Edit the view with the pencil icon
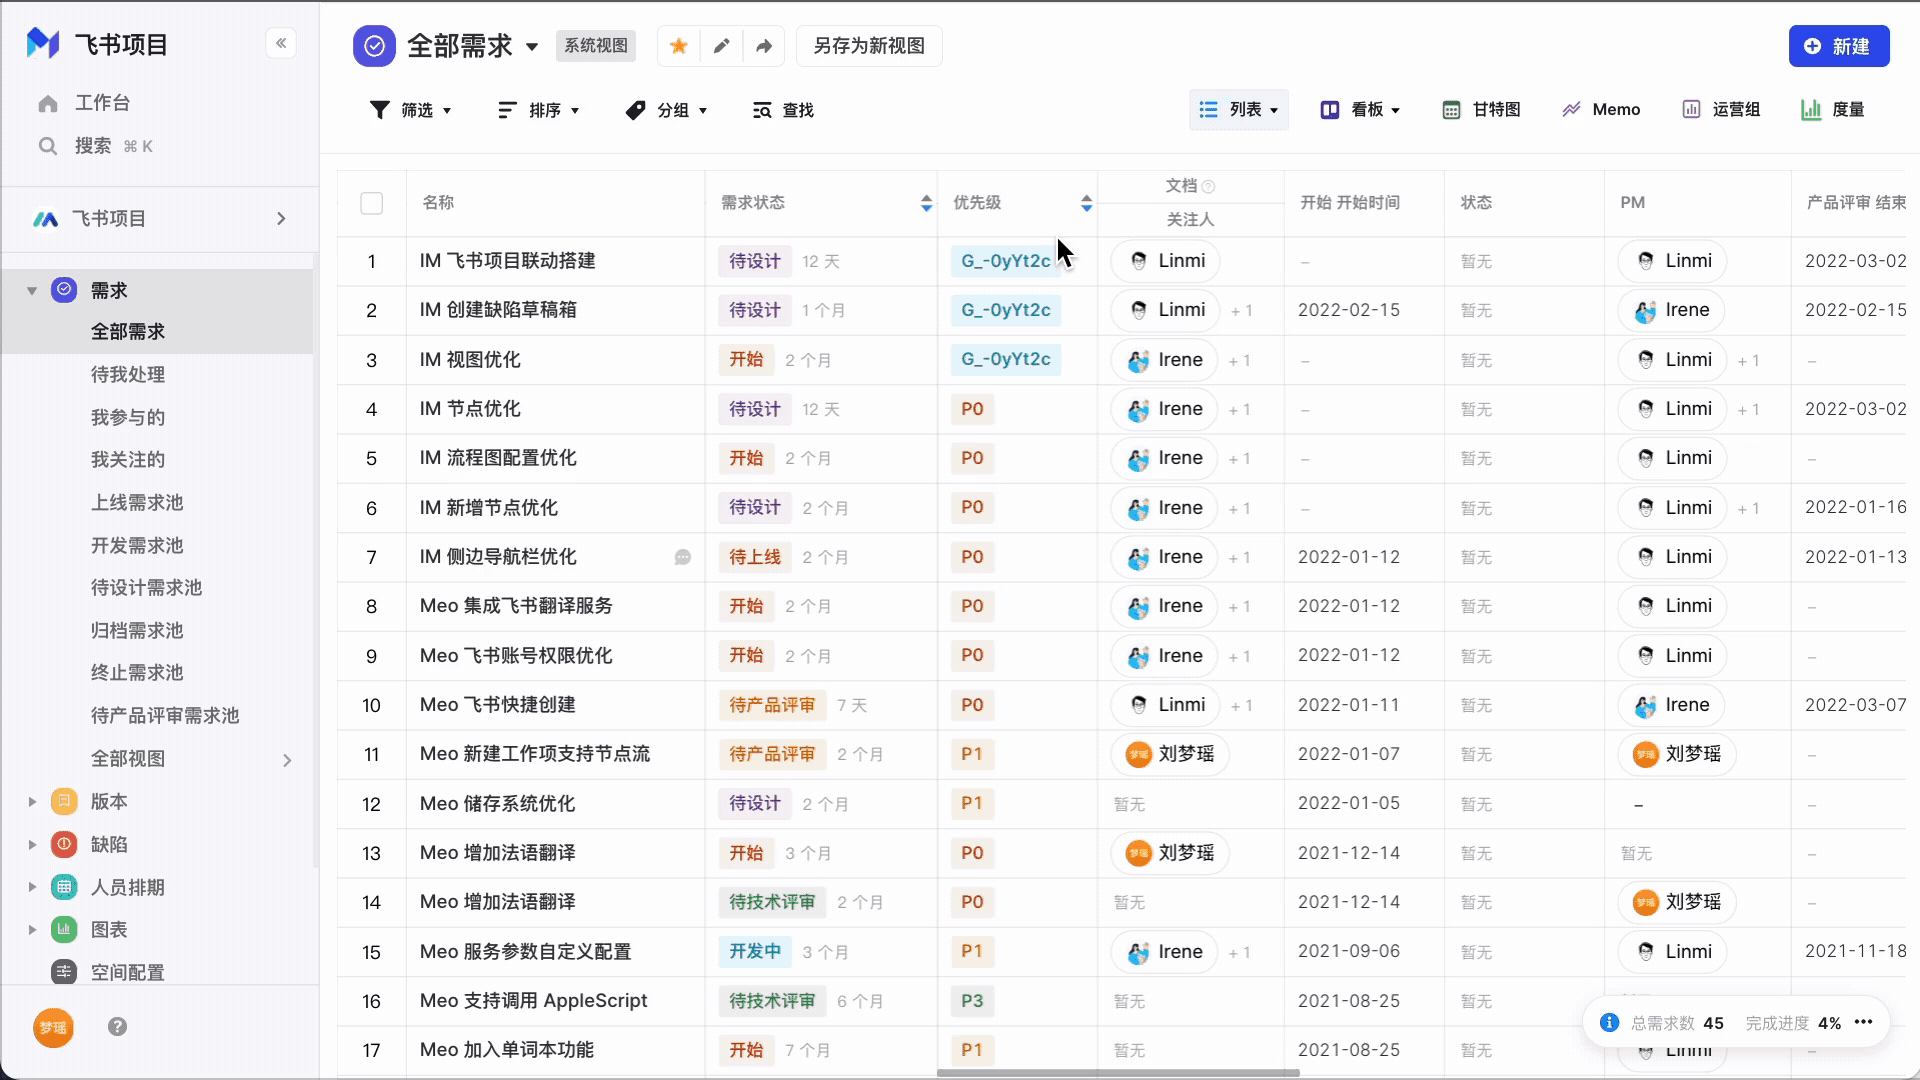Viewport: 1920px width, 1080px height. pyautogui.click(x=721, y=46)
